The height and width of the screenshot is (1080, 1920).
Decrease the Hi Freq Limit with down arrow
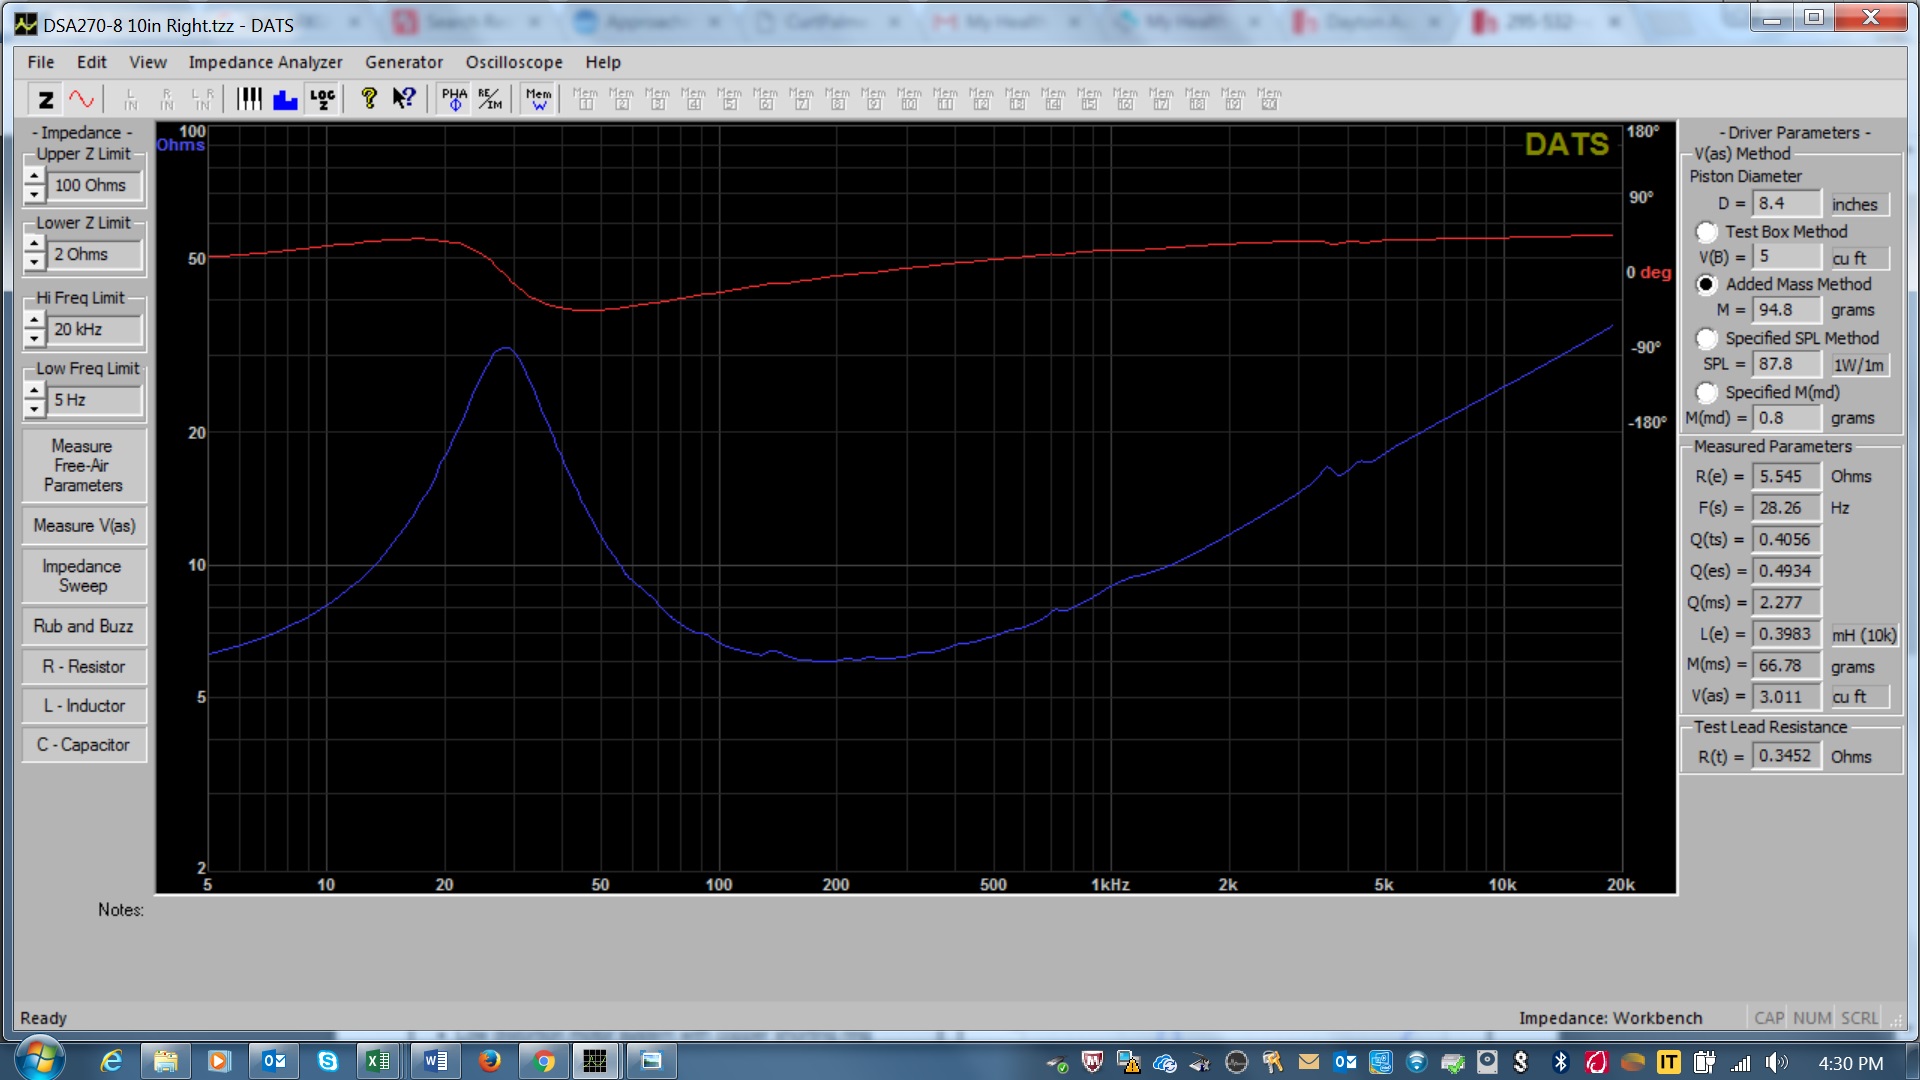click(34, 339)
